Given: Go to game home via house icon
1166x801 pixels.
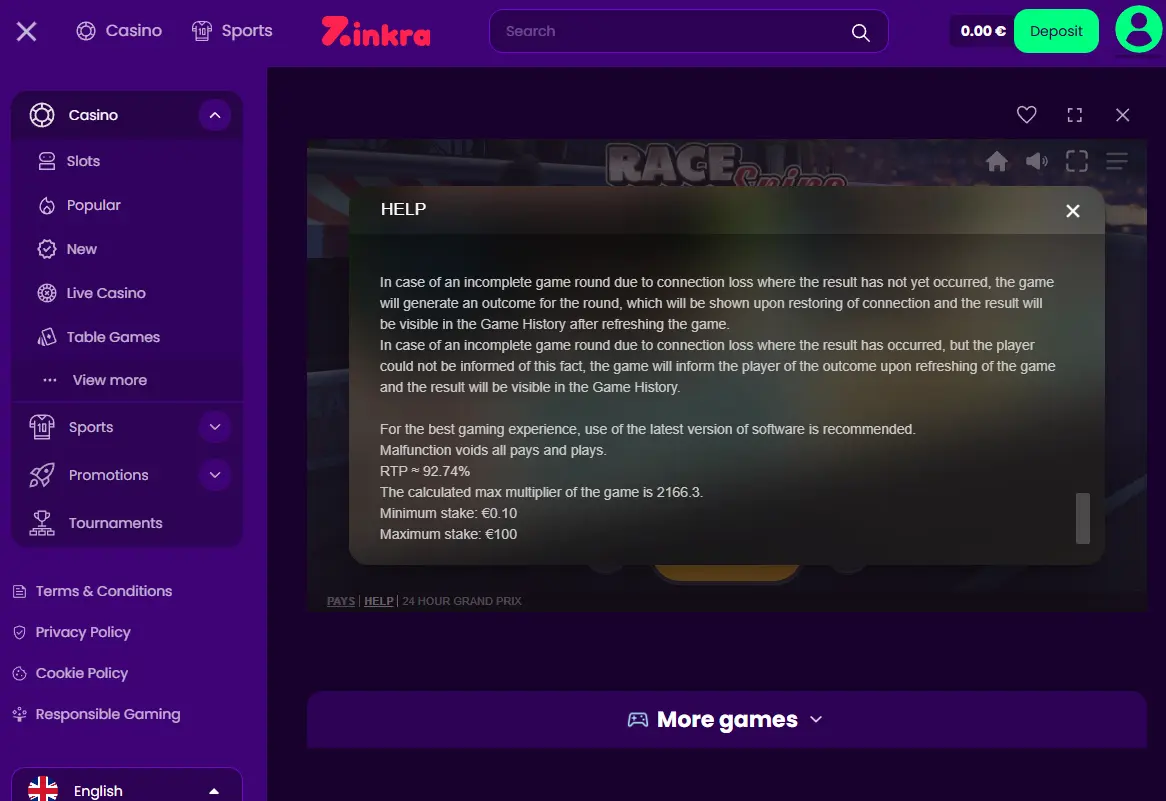Looking at the screenshot, I should coord(996,161).
